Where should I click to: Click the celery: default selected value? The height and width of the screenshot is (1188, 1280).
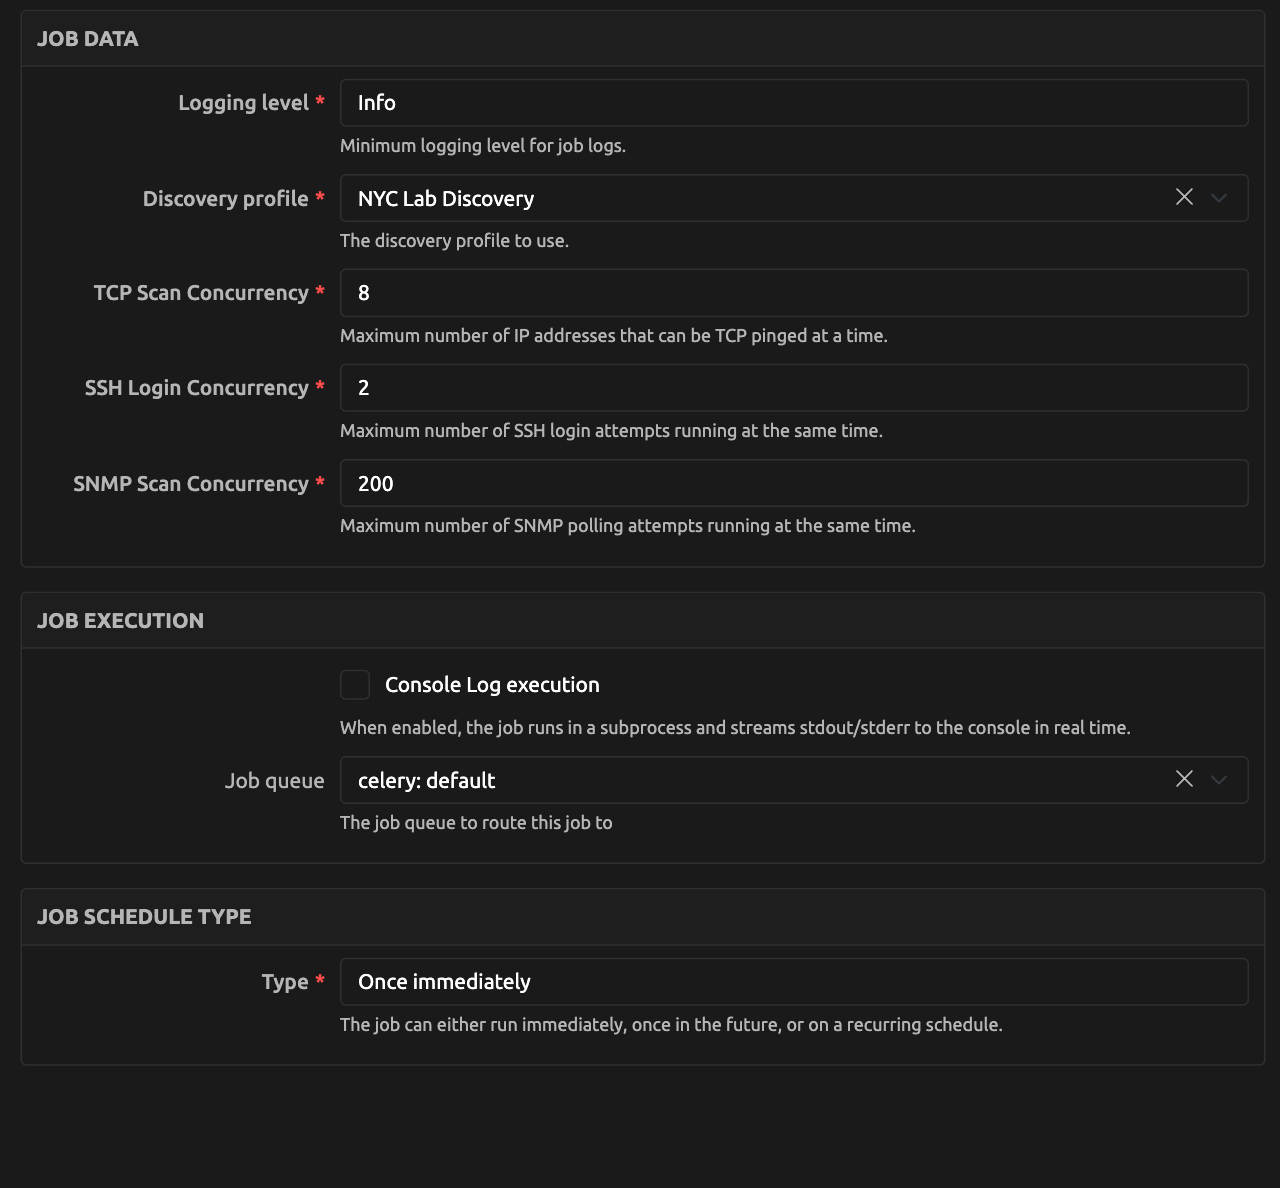click(427, 781)
